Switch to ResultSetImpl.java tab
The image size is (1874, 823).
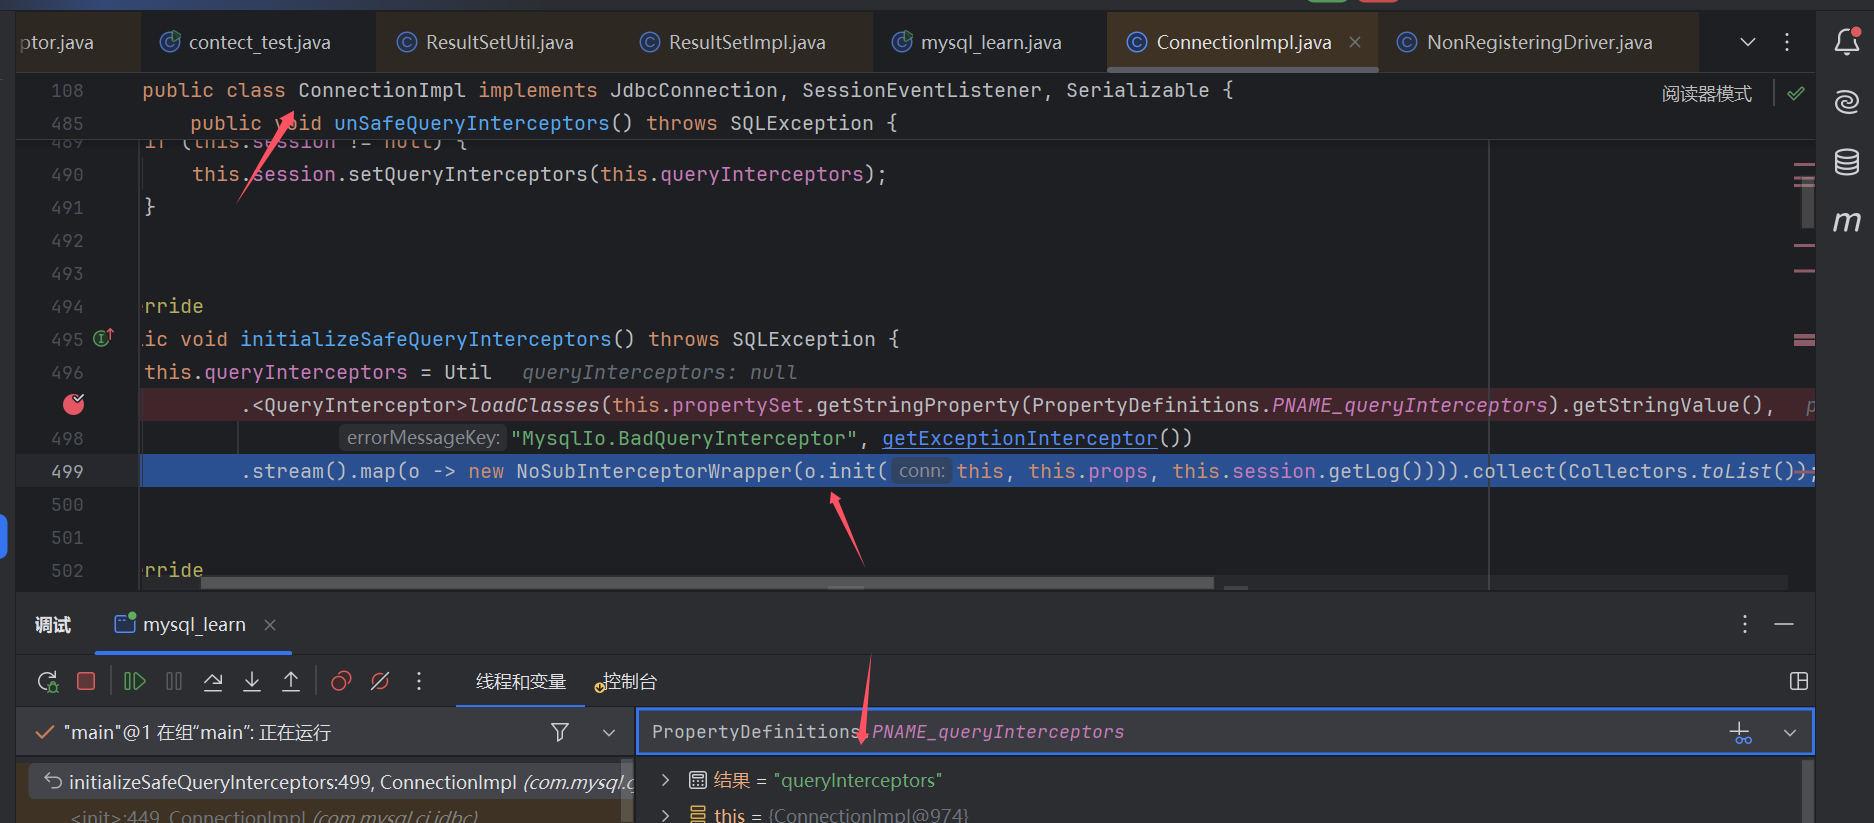point(732,42)
